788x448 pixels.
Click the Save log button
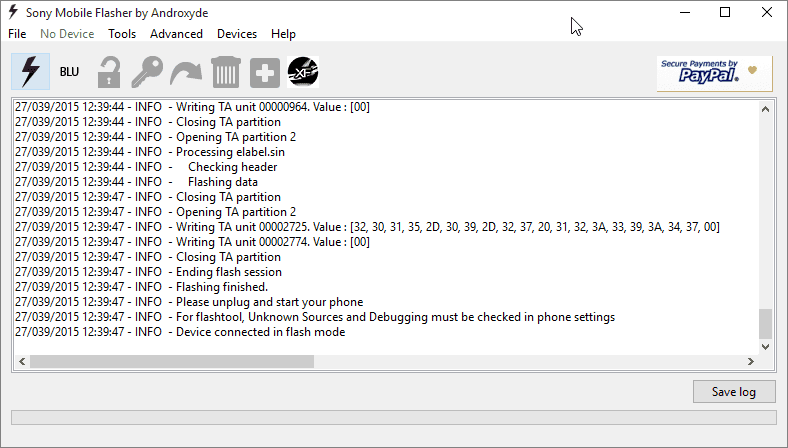[734, 392]
